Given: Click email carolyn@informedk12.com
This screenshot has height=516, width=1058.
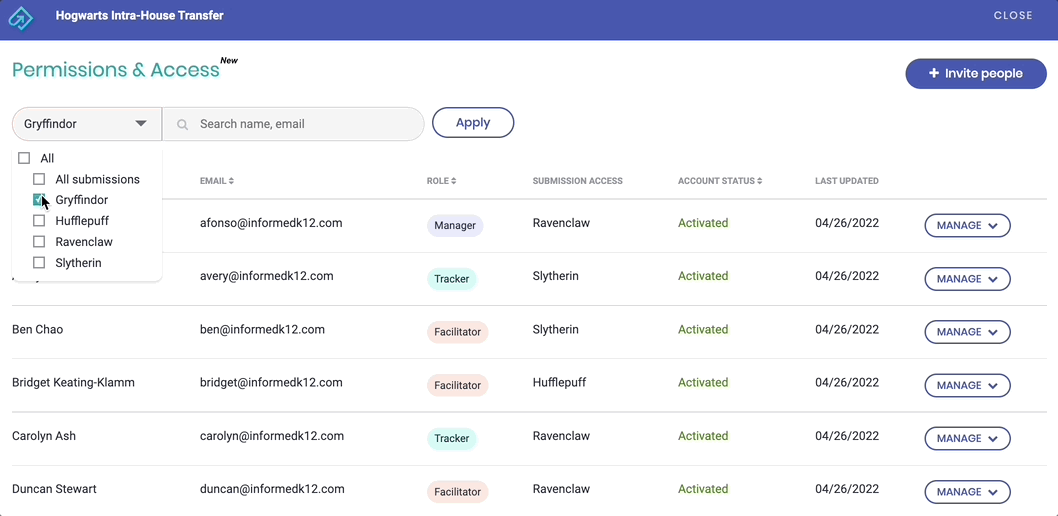Looking at the screenshot, I should [272, 436].
